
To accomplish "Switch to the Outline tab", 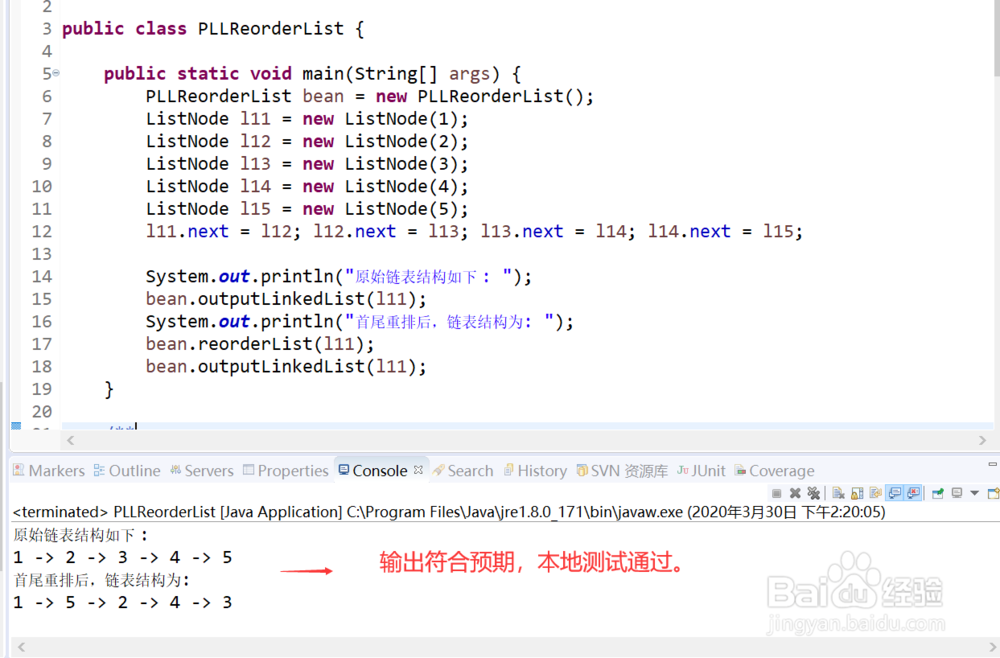I will click(x=127, y=471).
